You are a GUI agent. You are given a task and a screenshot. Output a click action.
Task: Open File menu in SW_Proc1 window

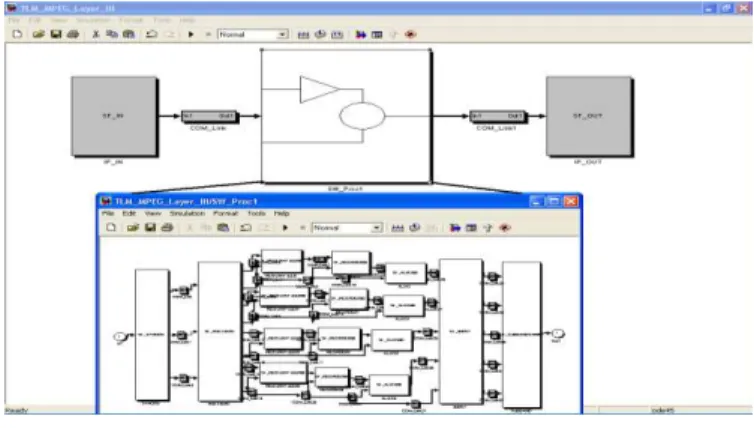[x=108, y=213]
